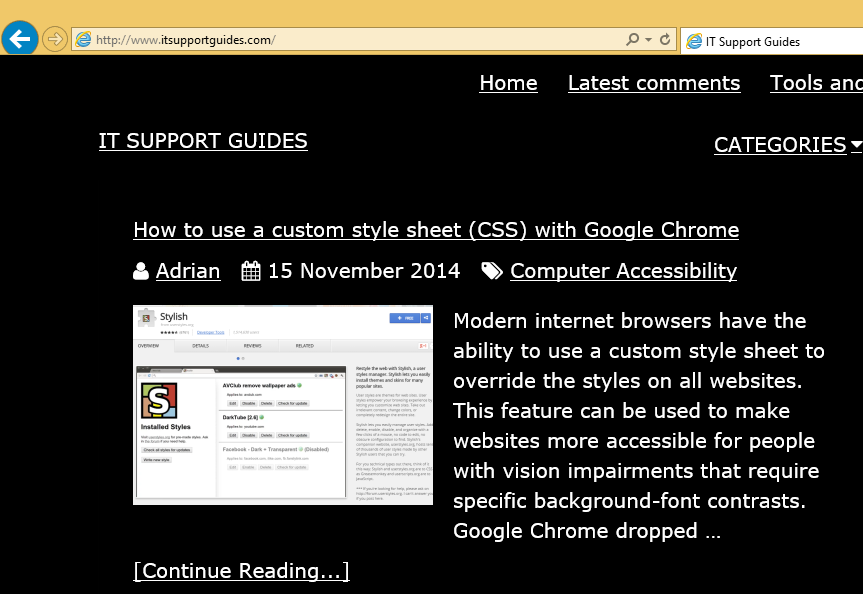Click the Forward navigation arrow button
The image size is (863, 594).
point(54,39)
